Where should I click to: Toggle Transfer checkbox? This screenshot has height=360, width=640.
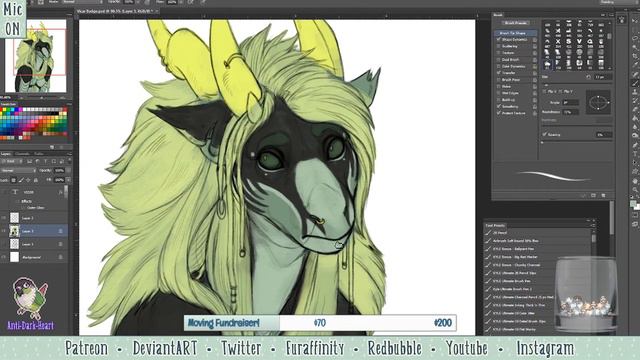[499, 73]
